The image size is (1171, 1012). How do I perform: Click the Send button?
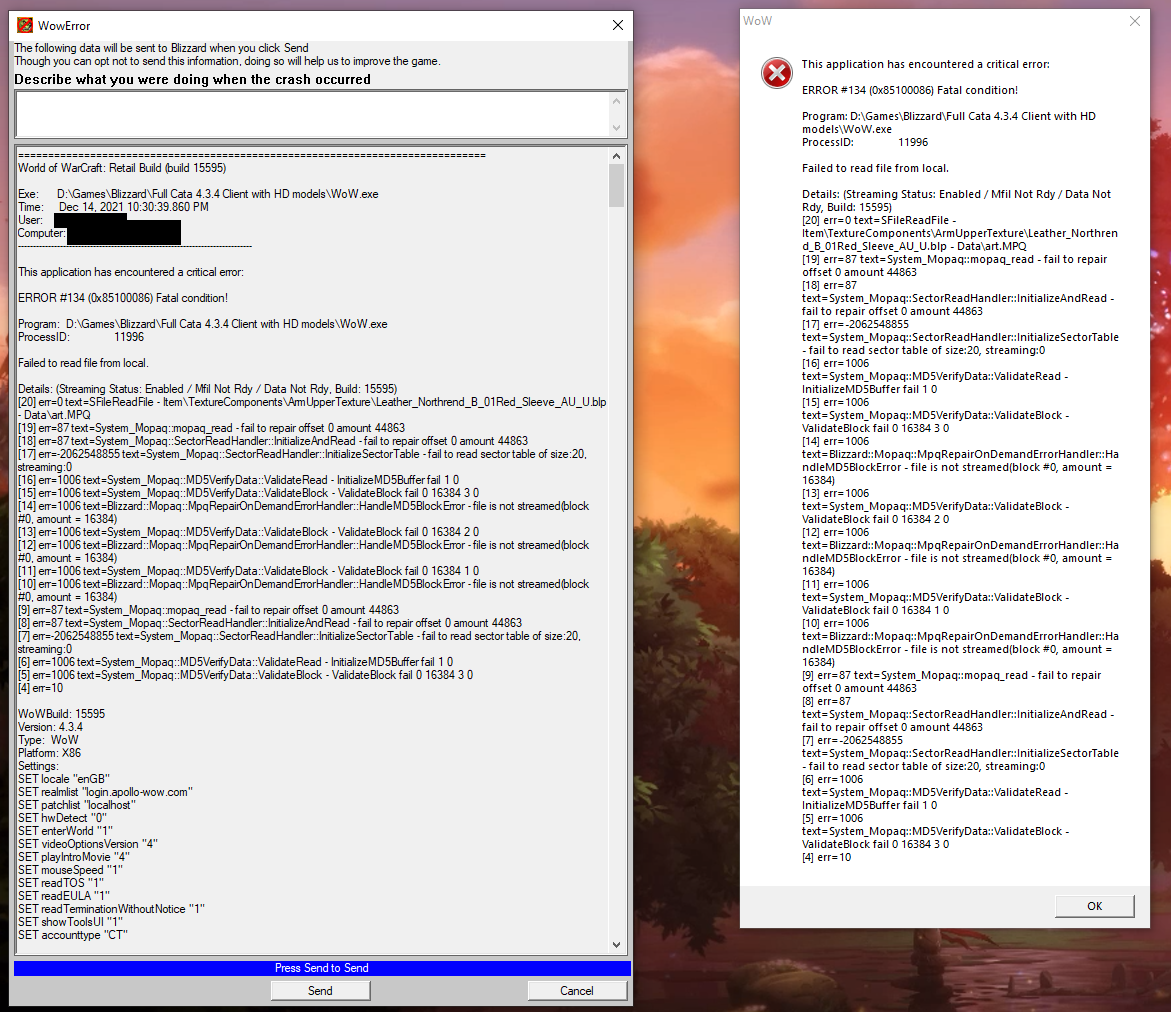pos(320,990)
